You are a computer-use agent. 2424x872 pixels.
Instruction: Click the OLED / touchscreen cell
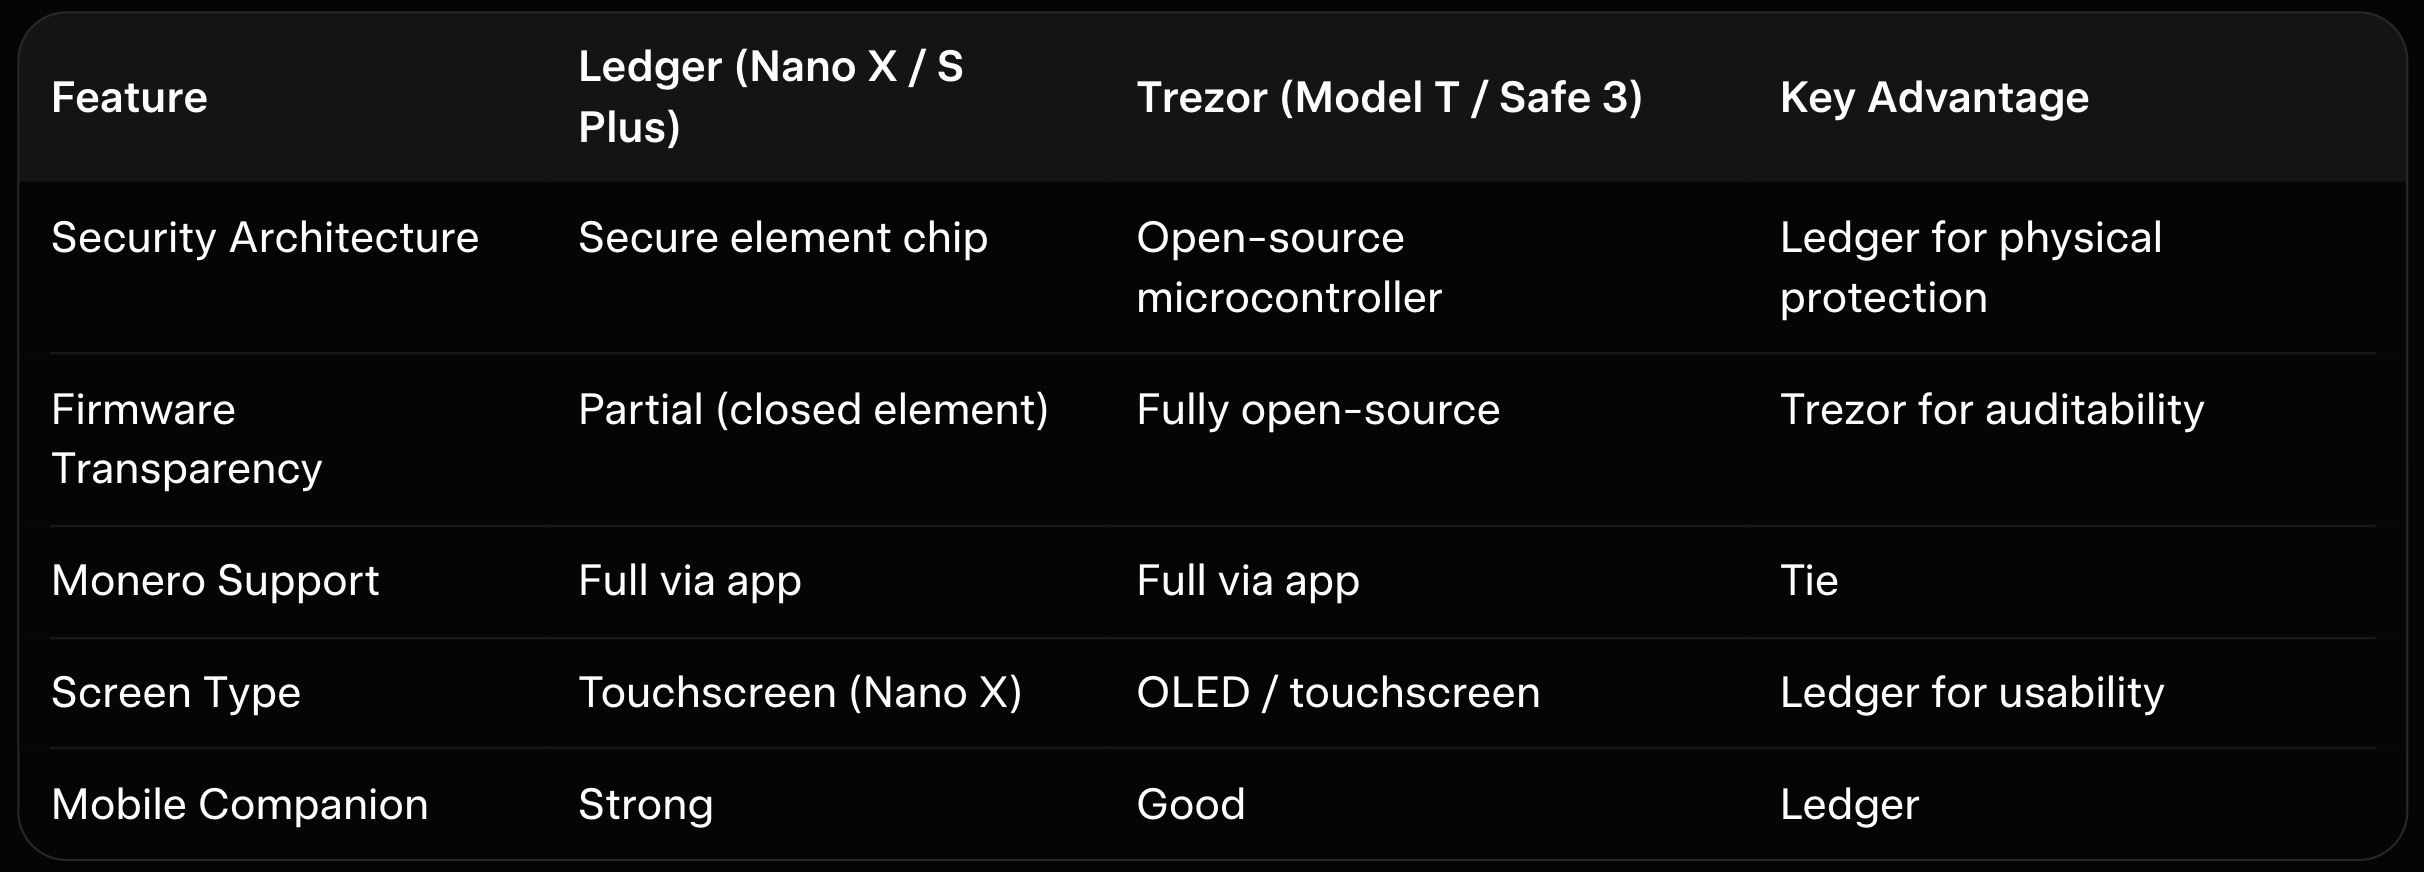1337,693
